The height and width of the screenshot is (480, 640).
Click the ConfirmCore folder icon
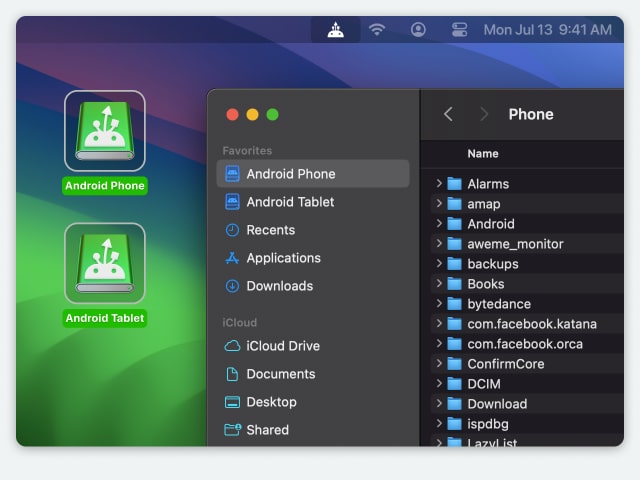click(x=454, y=364)
